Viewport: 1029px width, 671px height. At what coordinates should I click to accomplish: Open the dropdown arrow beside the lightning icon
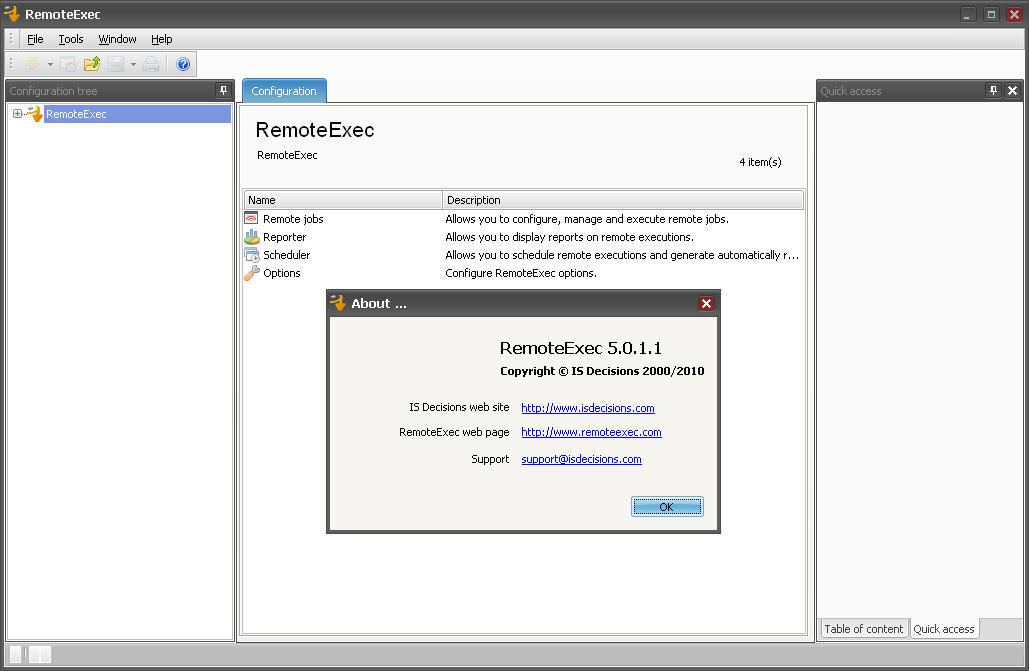coord(50,64)
